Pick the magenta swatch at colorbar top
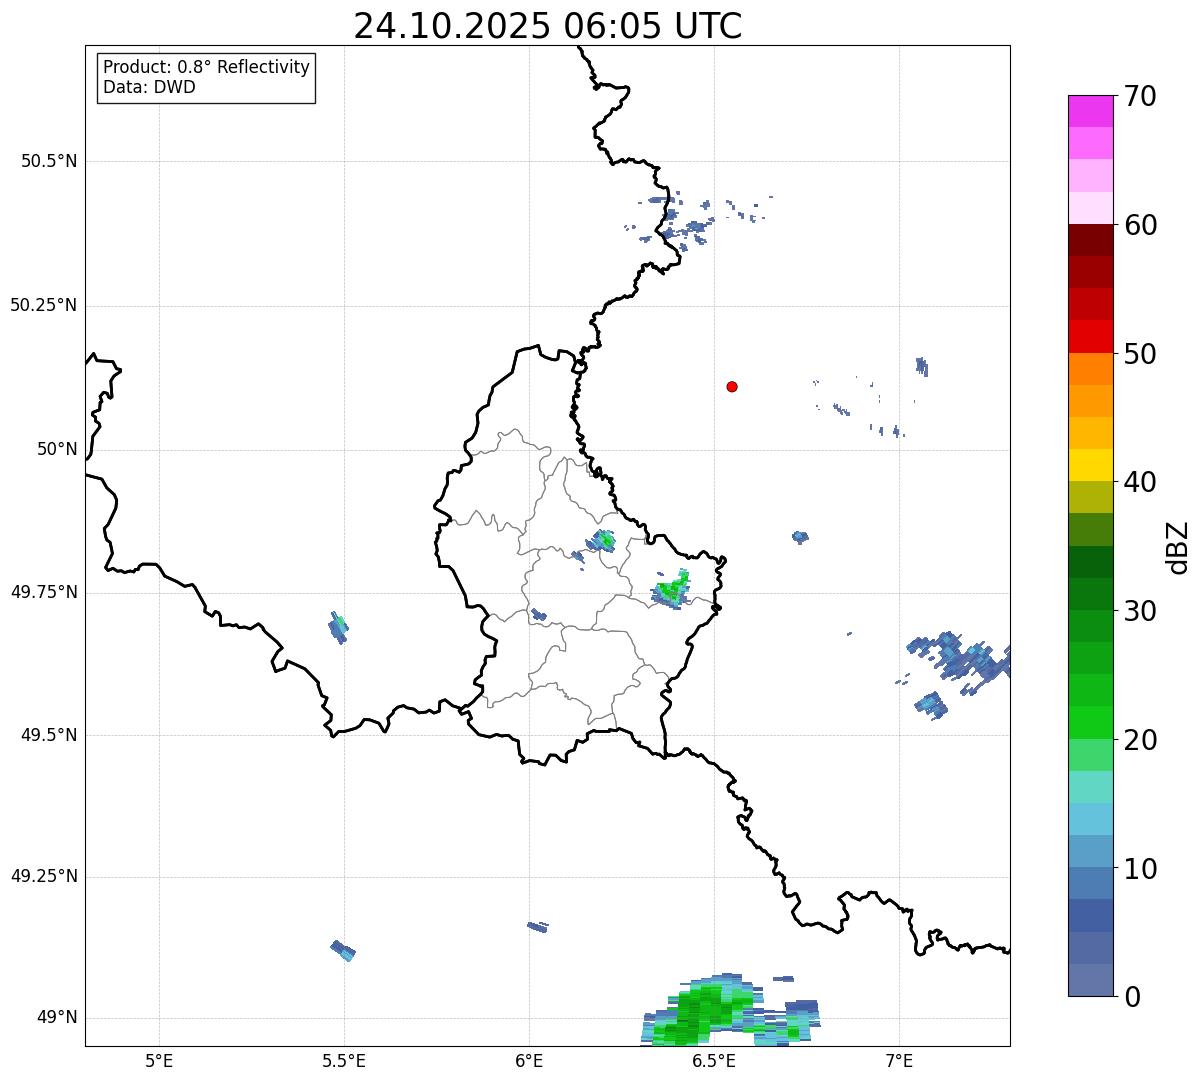Screen dimensions: 1202x1081 [x=1091, y=111]
